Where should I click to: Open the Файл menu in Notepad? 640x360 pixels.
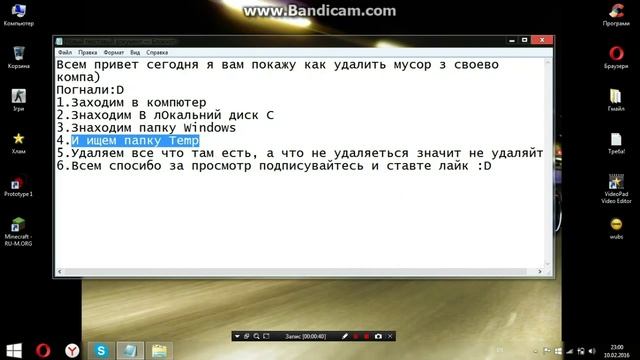64,52
